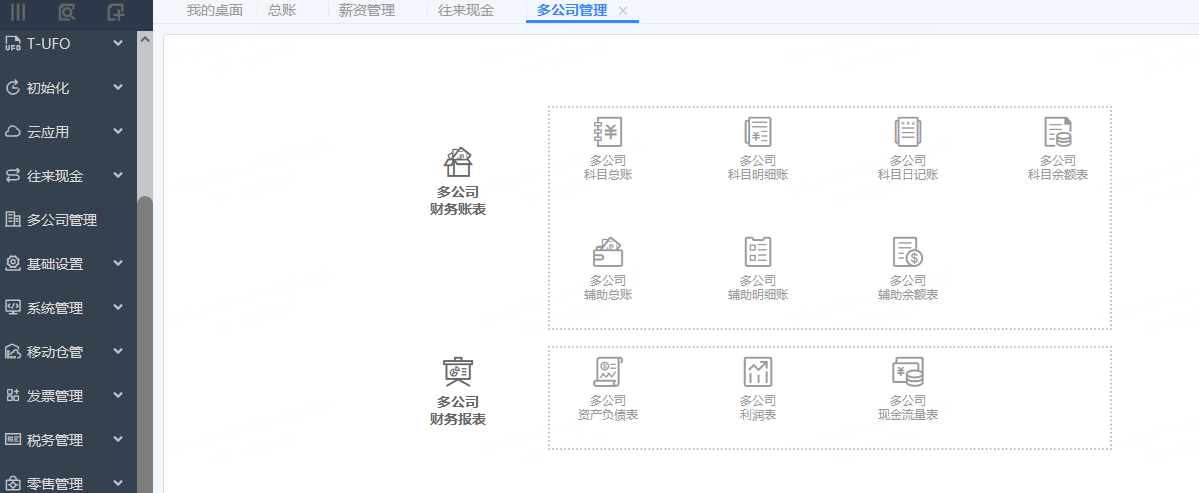Expand the 移动仓管 menu chevron
Viewport: 1199px width, 493px height.
118,352
